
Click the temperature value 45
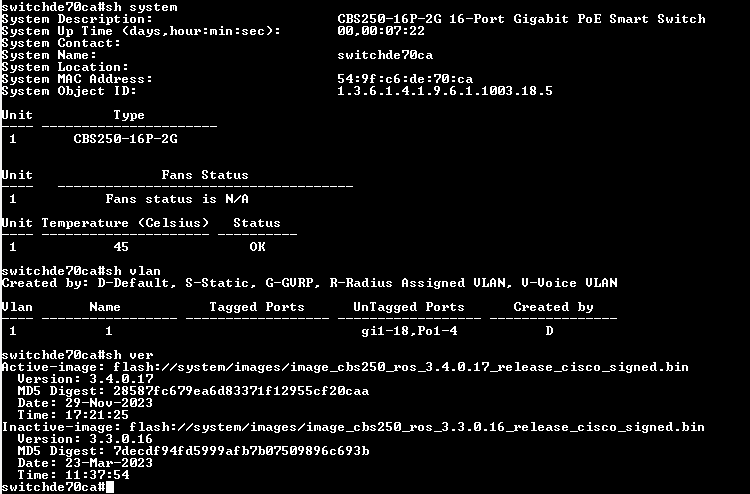click(121, 247)
